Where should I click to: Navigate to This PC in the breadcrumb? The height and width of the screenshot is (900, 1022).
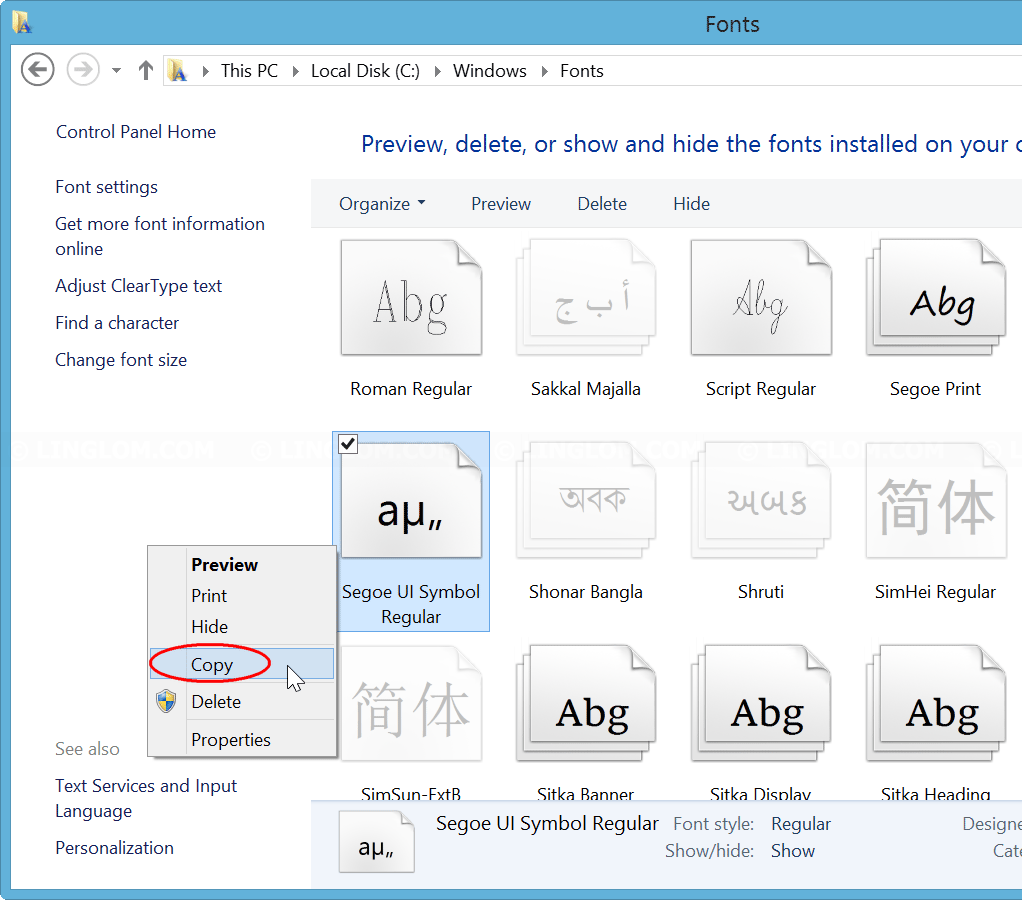tap(248, 71)
